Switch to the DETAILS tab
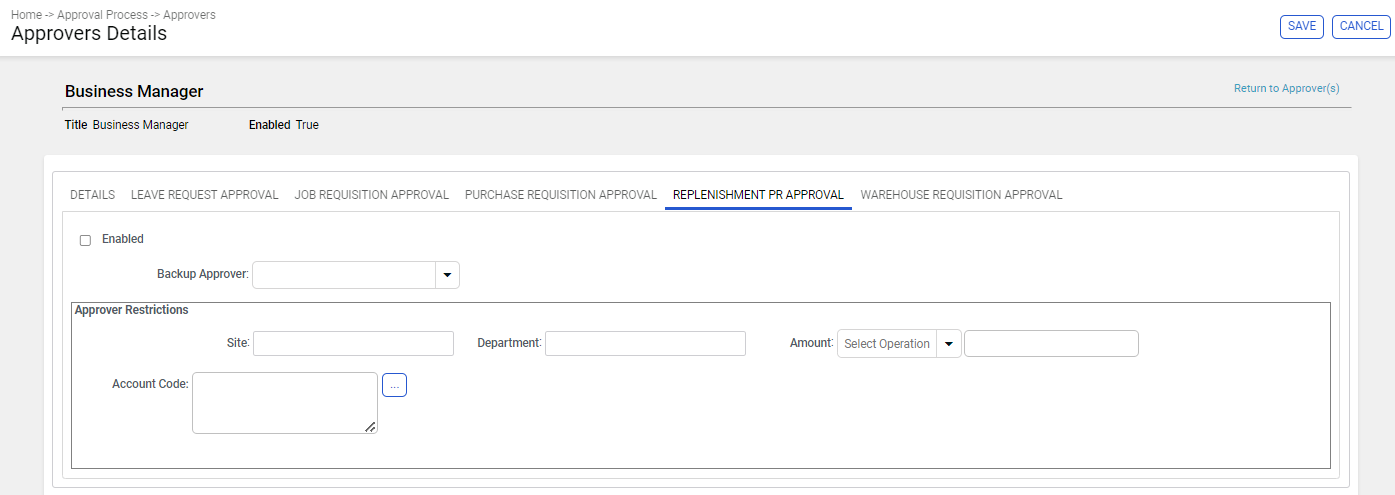Screen dimensions: 1395x495 tap(92, 195)
